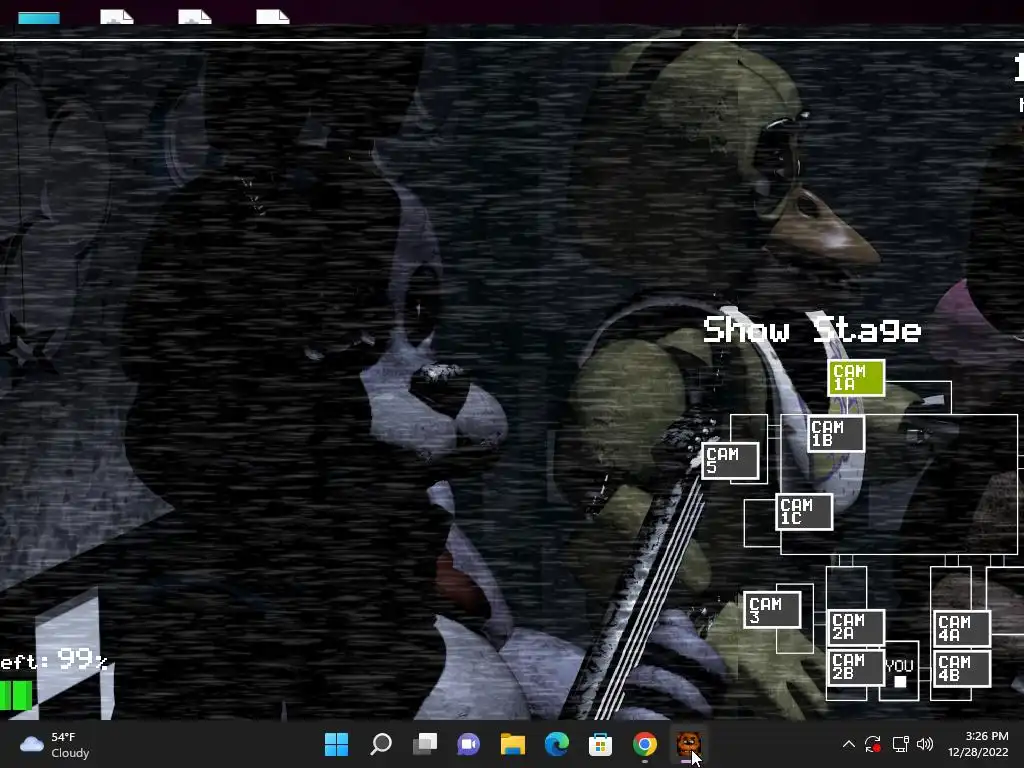This screenshot has height=768, width=1024.
Task: Open the Chat app on taskbar
Action: (x=469, y=744)
